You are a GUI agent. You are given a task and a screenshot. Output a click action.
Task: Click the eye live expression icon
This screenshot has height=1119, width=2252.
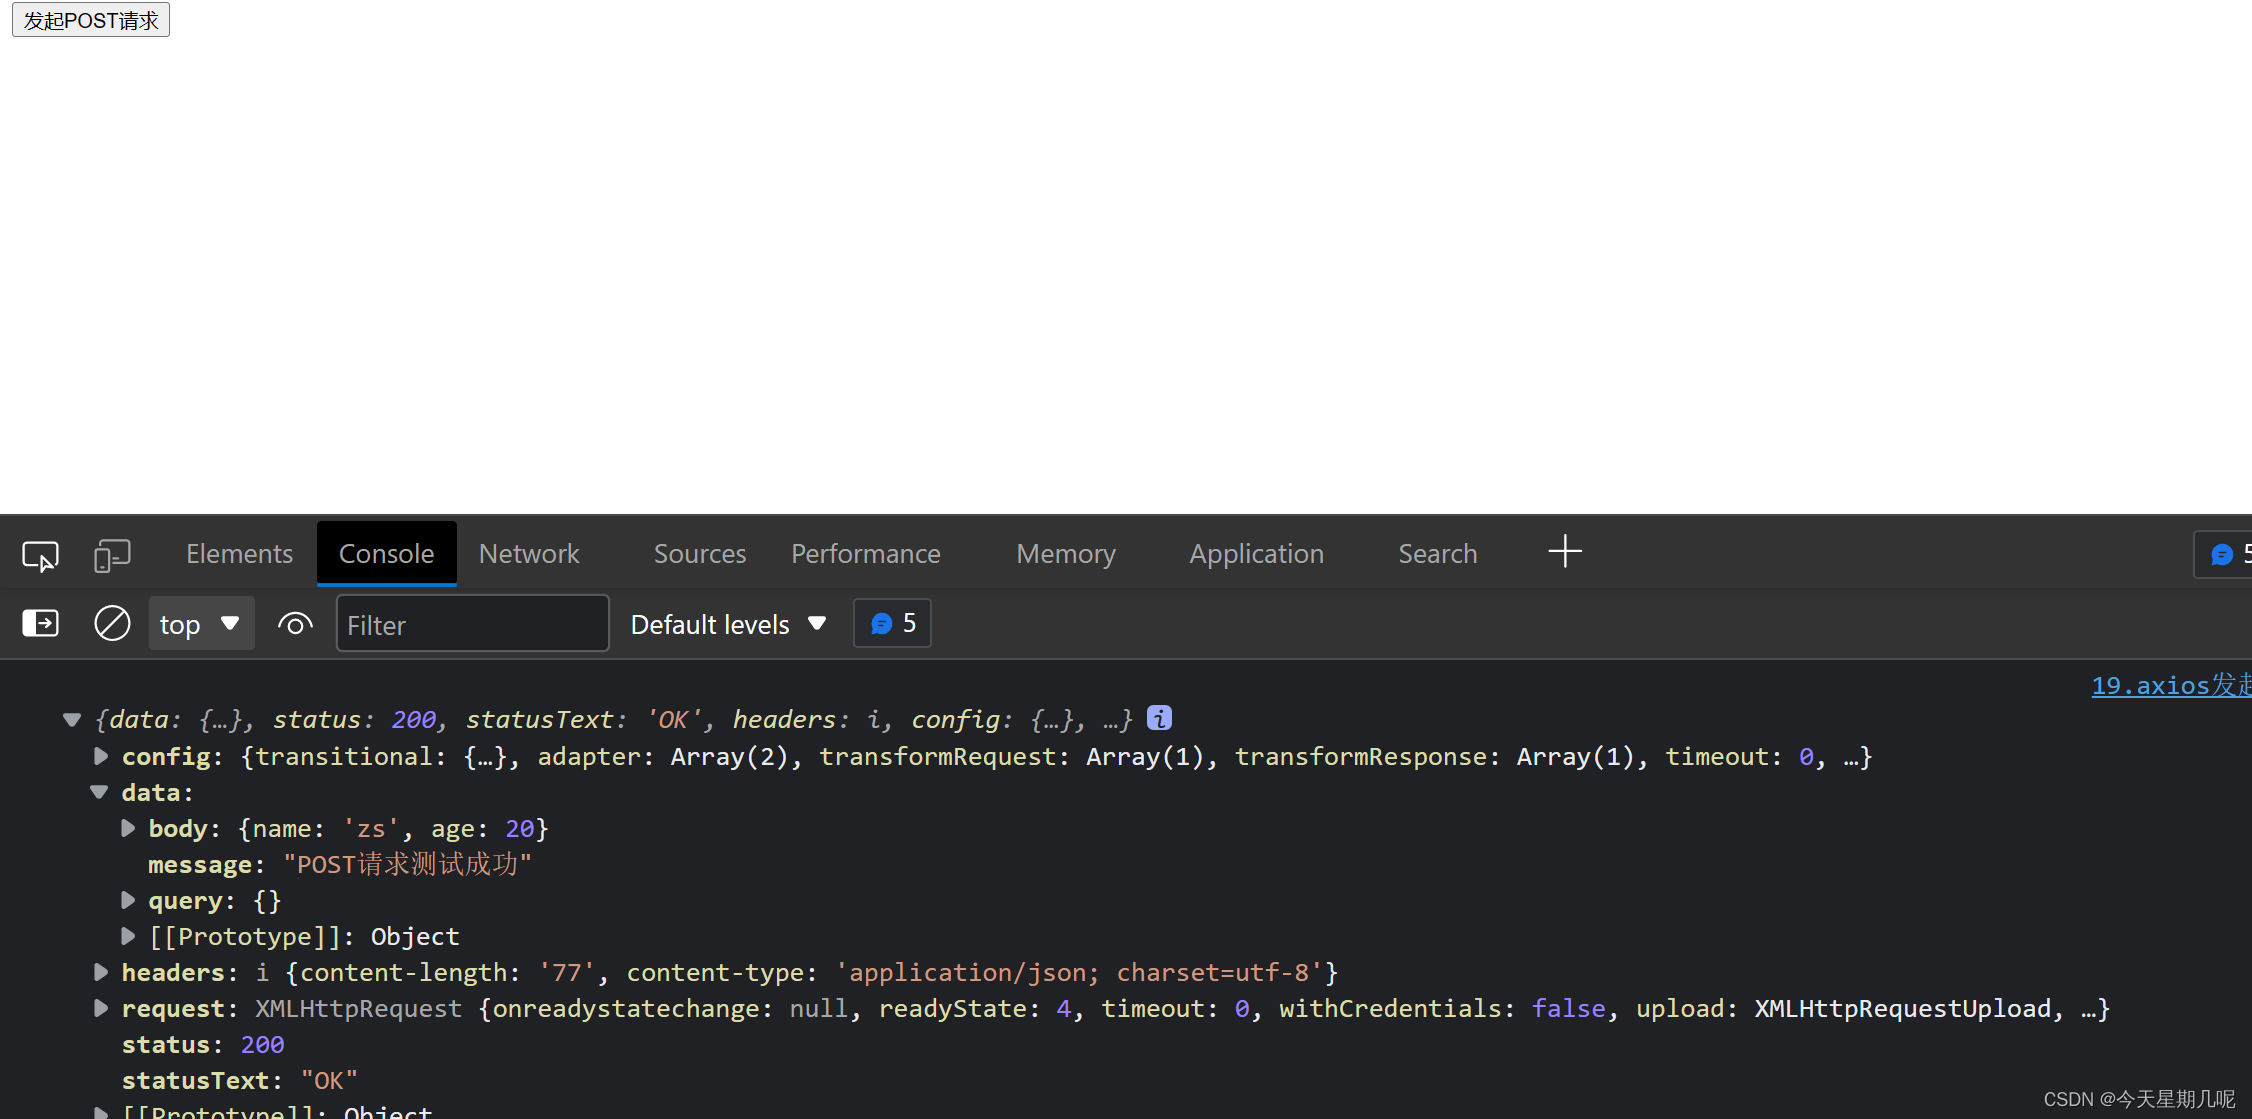coord(295,624)
